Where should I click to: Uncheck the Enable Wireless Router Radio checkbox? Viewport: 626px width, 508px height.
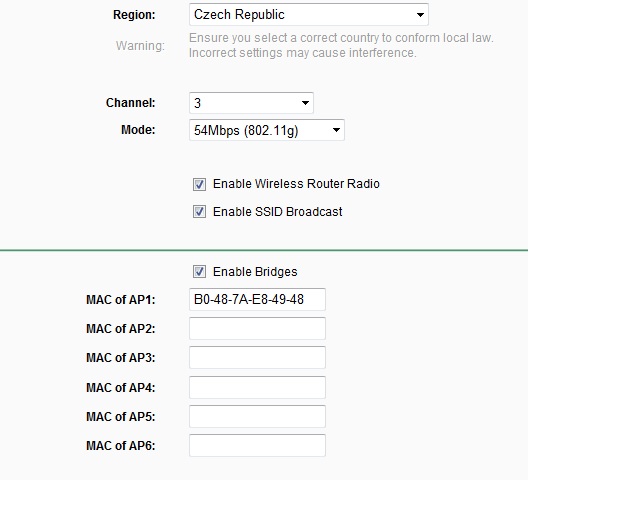coord(200,184)
